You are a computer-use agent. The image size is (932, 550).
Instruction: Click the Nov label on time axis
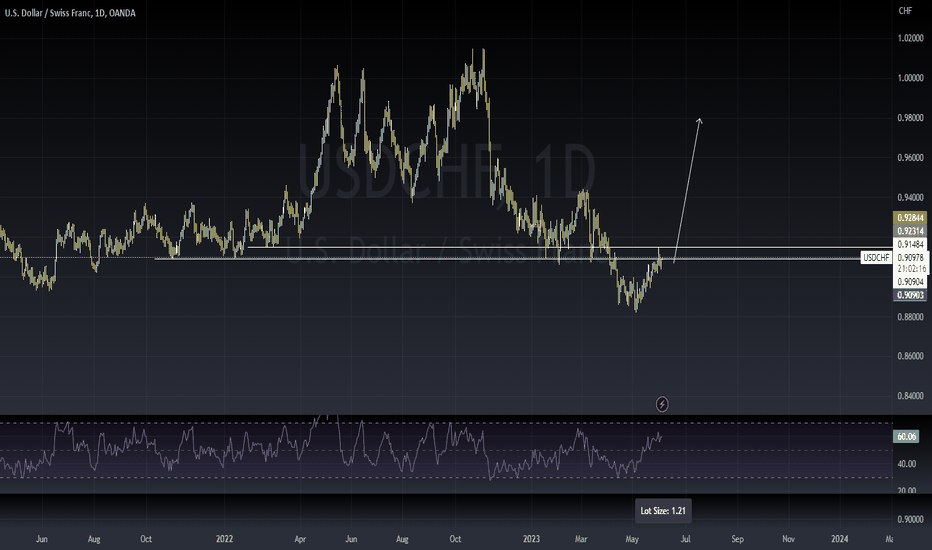click(788, 539)
